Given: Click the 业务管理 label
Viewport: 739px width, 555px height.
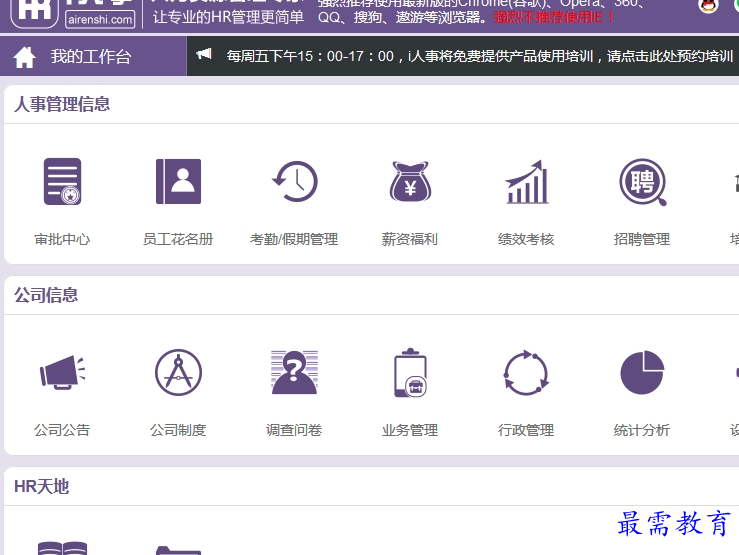Looking at the screenshot, I should tap(410, 430).
